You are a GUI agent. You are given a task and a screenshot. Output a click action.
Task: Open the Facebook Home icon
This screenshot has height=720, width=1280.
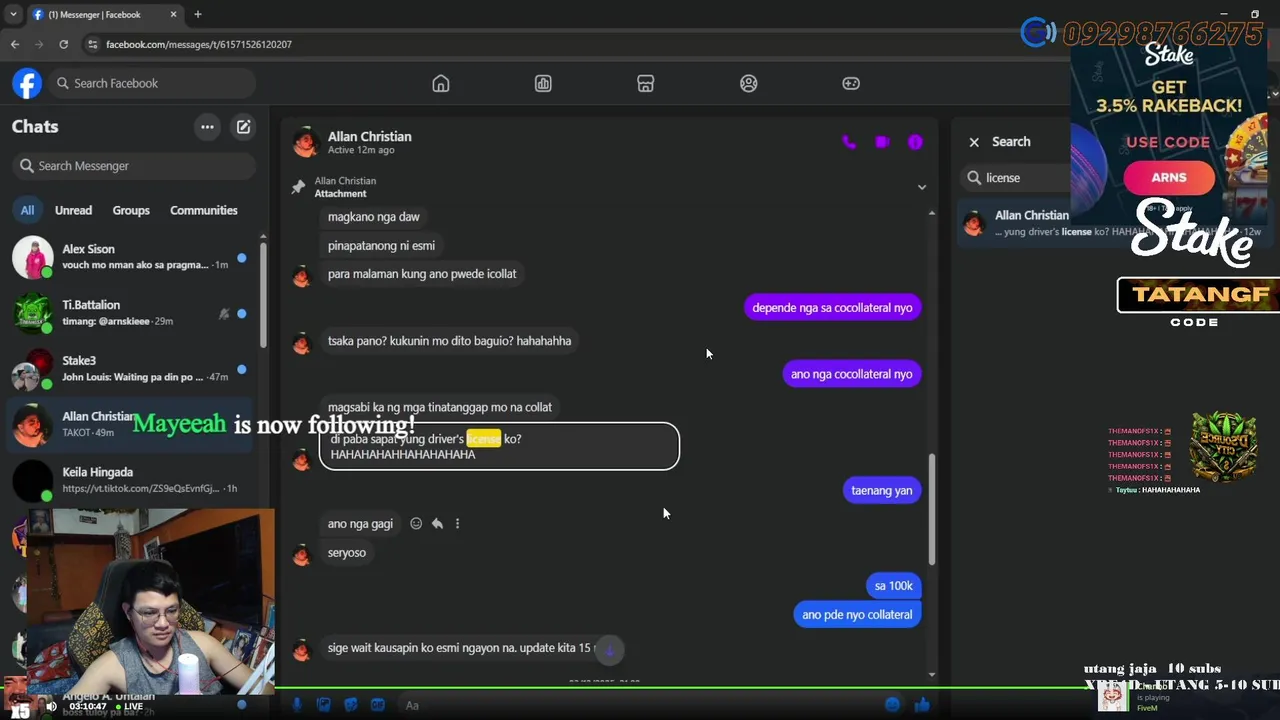[441, 83]
